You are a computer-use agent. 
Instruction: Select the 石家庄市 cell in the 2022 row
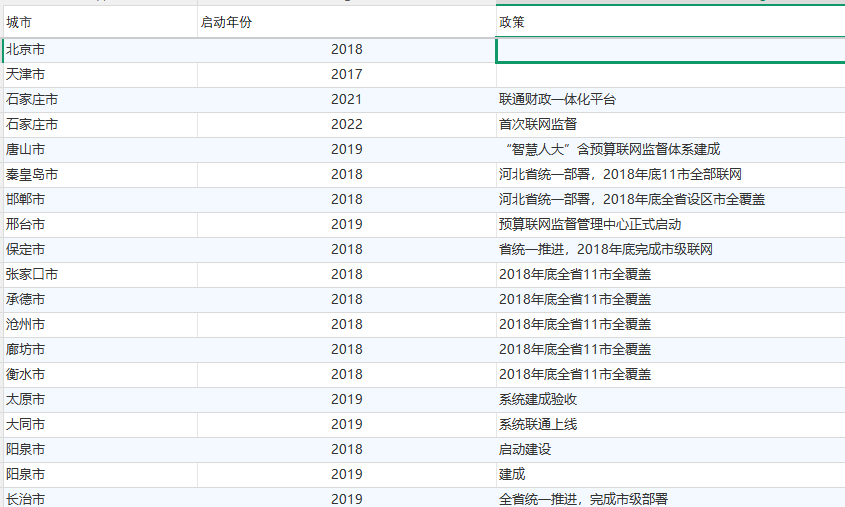click(100, 125)
